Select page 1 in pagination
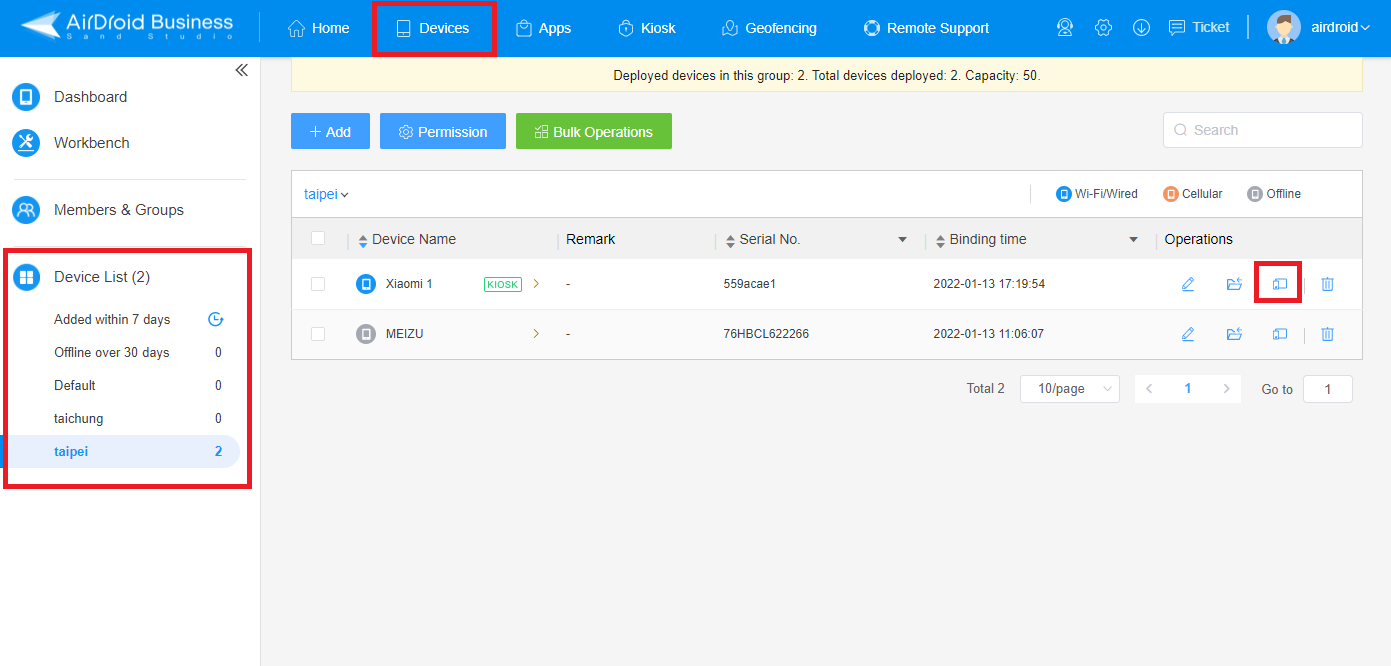1391x666 pixels. pyautogui.click(x=1188, y=389)
